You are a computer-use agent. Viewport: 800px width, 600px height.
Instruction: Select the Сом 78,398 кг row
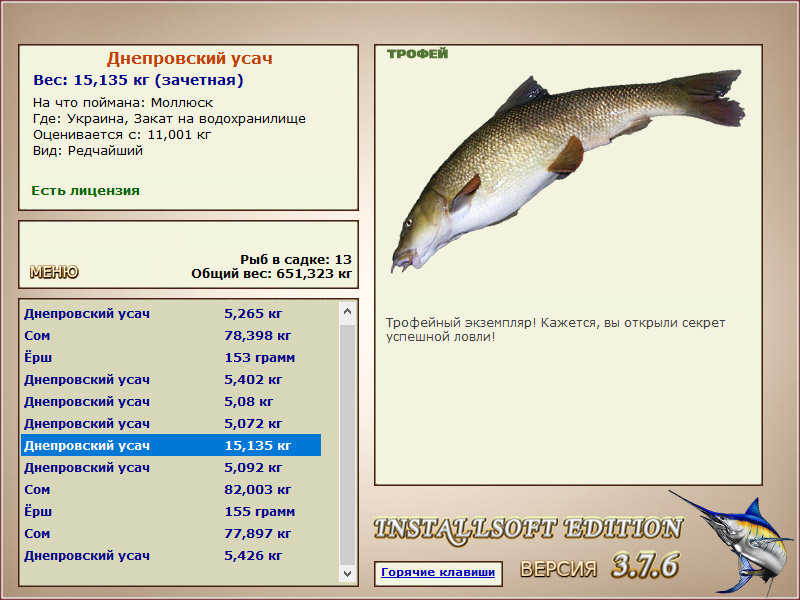(x=171, y=335)
